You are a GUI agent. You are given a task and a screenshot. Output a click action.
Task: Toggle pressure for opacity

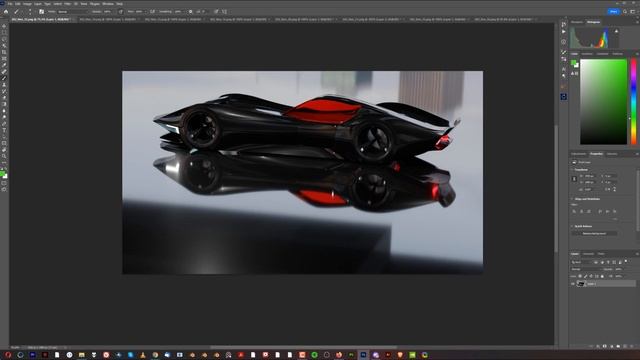(121, 11)
